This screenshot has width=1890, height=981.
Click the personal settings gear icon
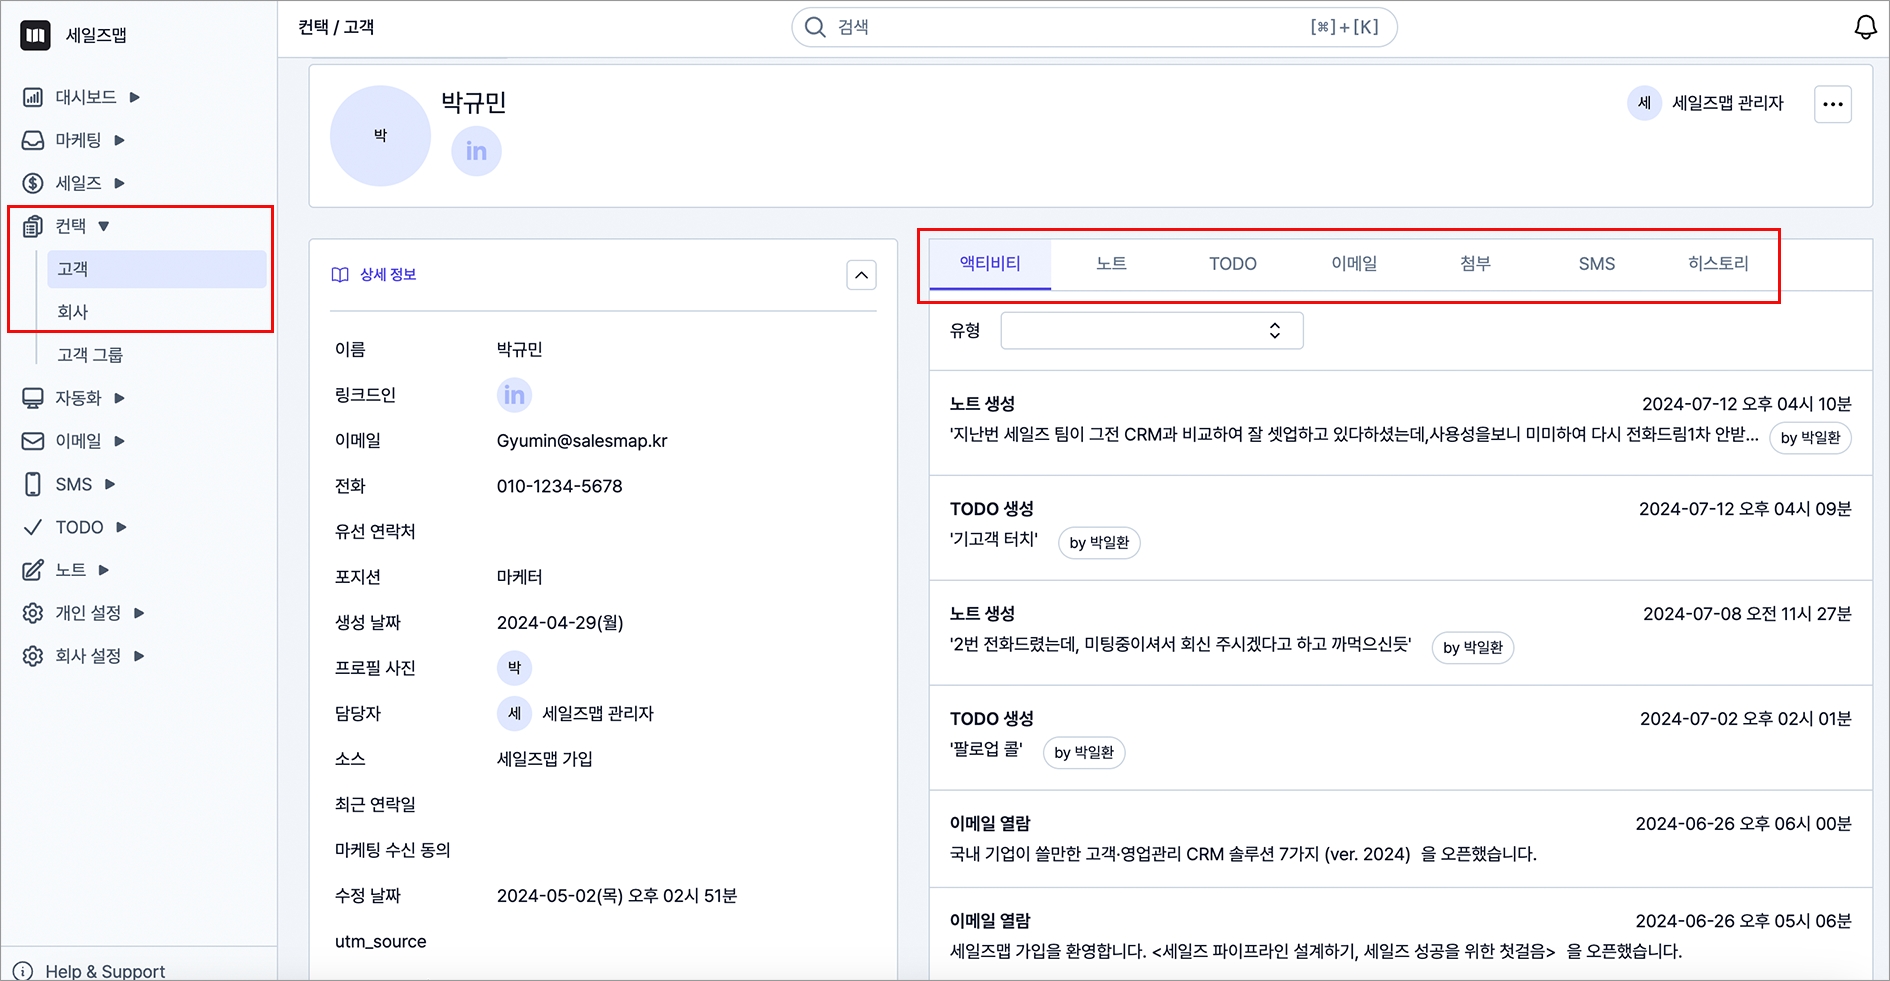[x=33, y=613]
